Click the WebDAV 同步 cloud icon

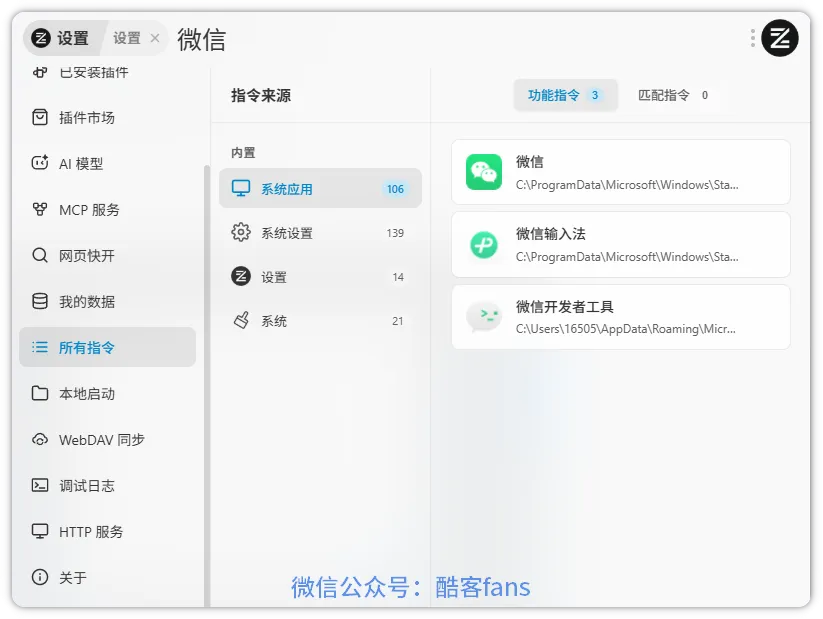pos(40,439)
